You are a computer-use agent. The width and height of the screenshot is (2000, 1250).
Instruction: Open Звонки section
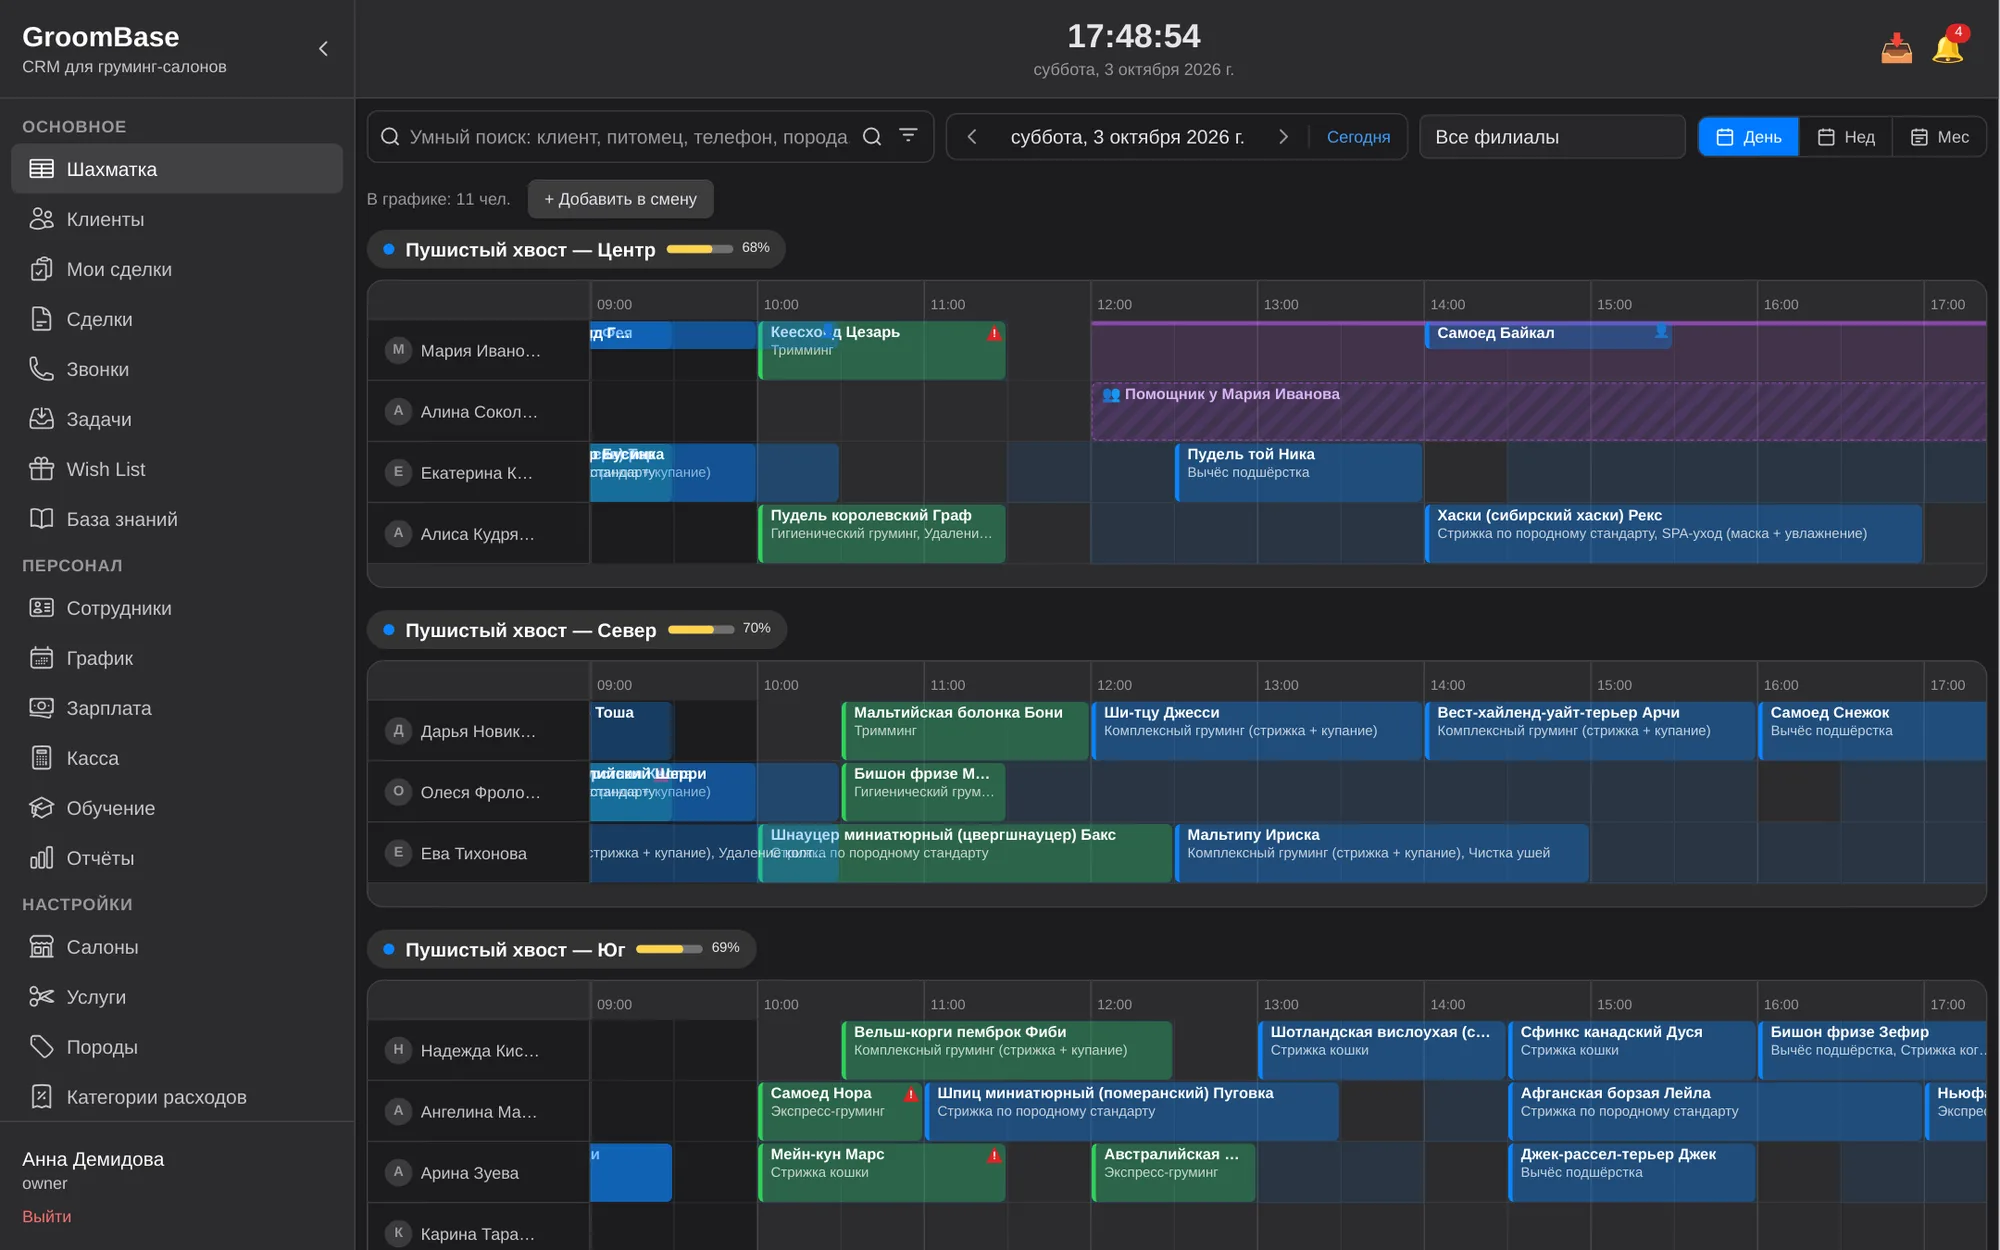(x=177, y=369)
